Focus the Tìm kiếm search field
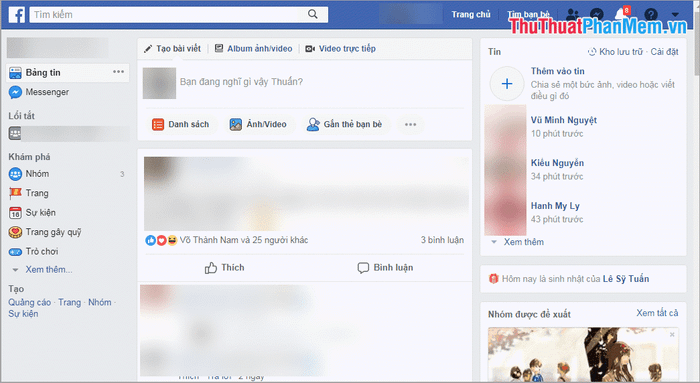The height and width of the screenshot is (383, 700). pos(179,14)
